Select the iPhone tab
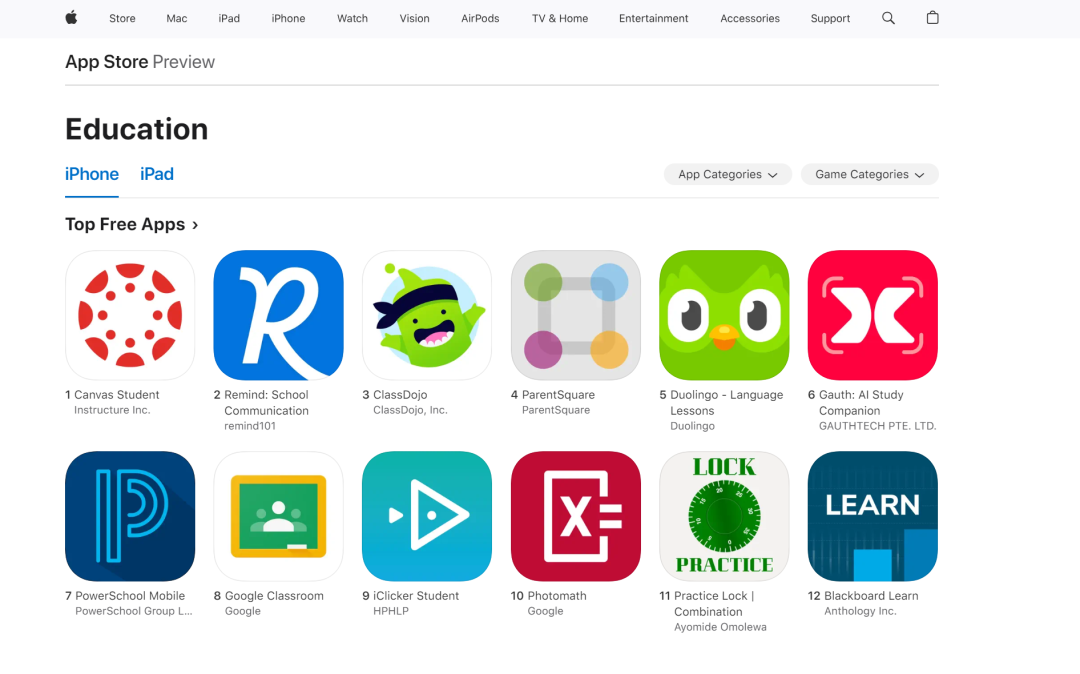The height and width of the screenshot is (674, 1080). coord(92,174)
